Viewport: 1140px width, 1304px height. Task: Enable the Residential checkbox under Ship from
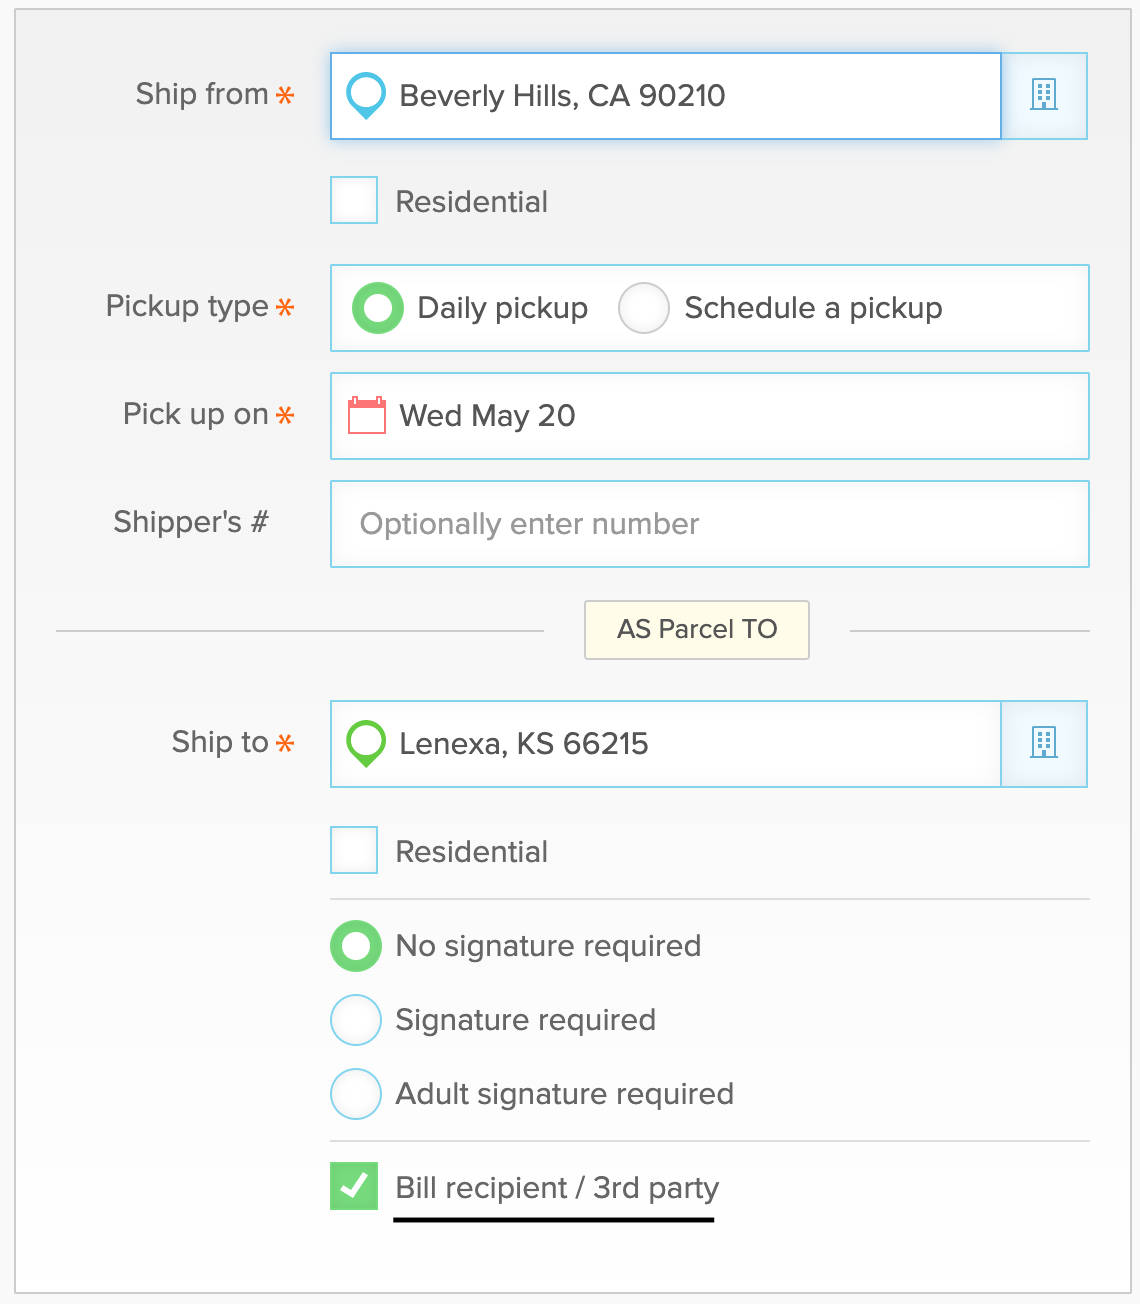point(353,200)
